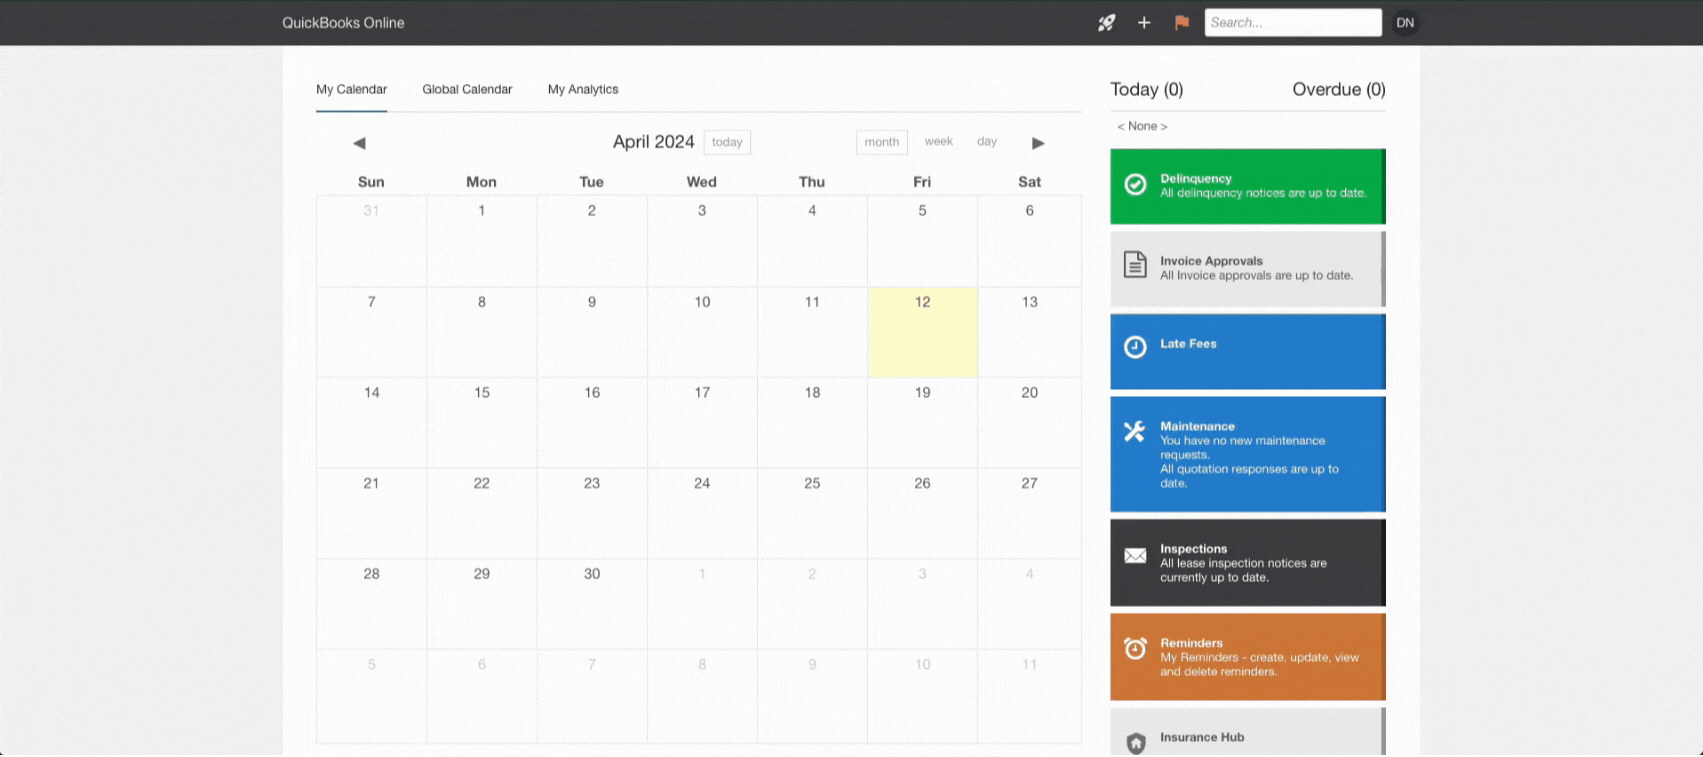Select April 1 on calendar
This screenshot has width=1703, height=757.
pos(482,241)
